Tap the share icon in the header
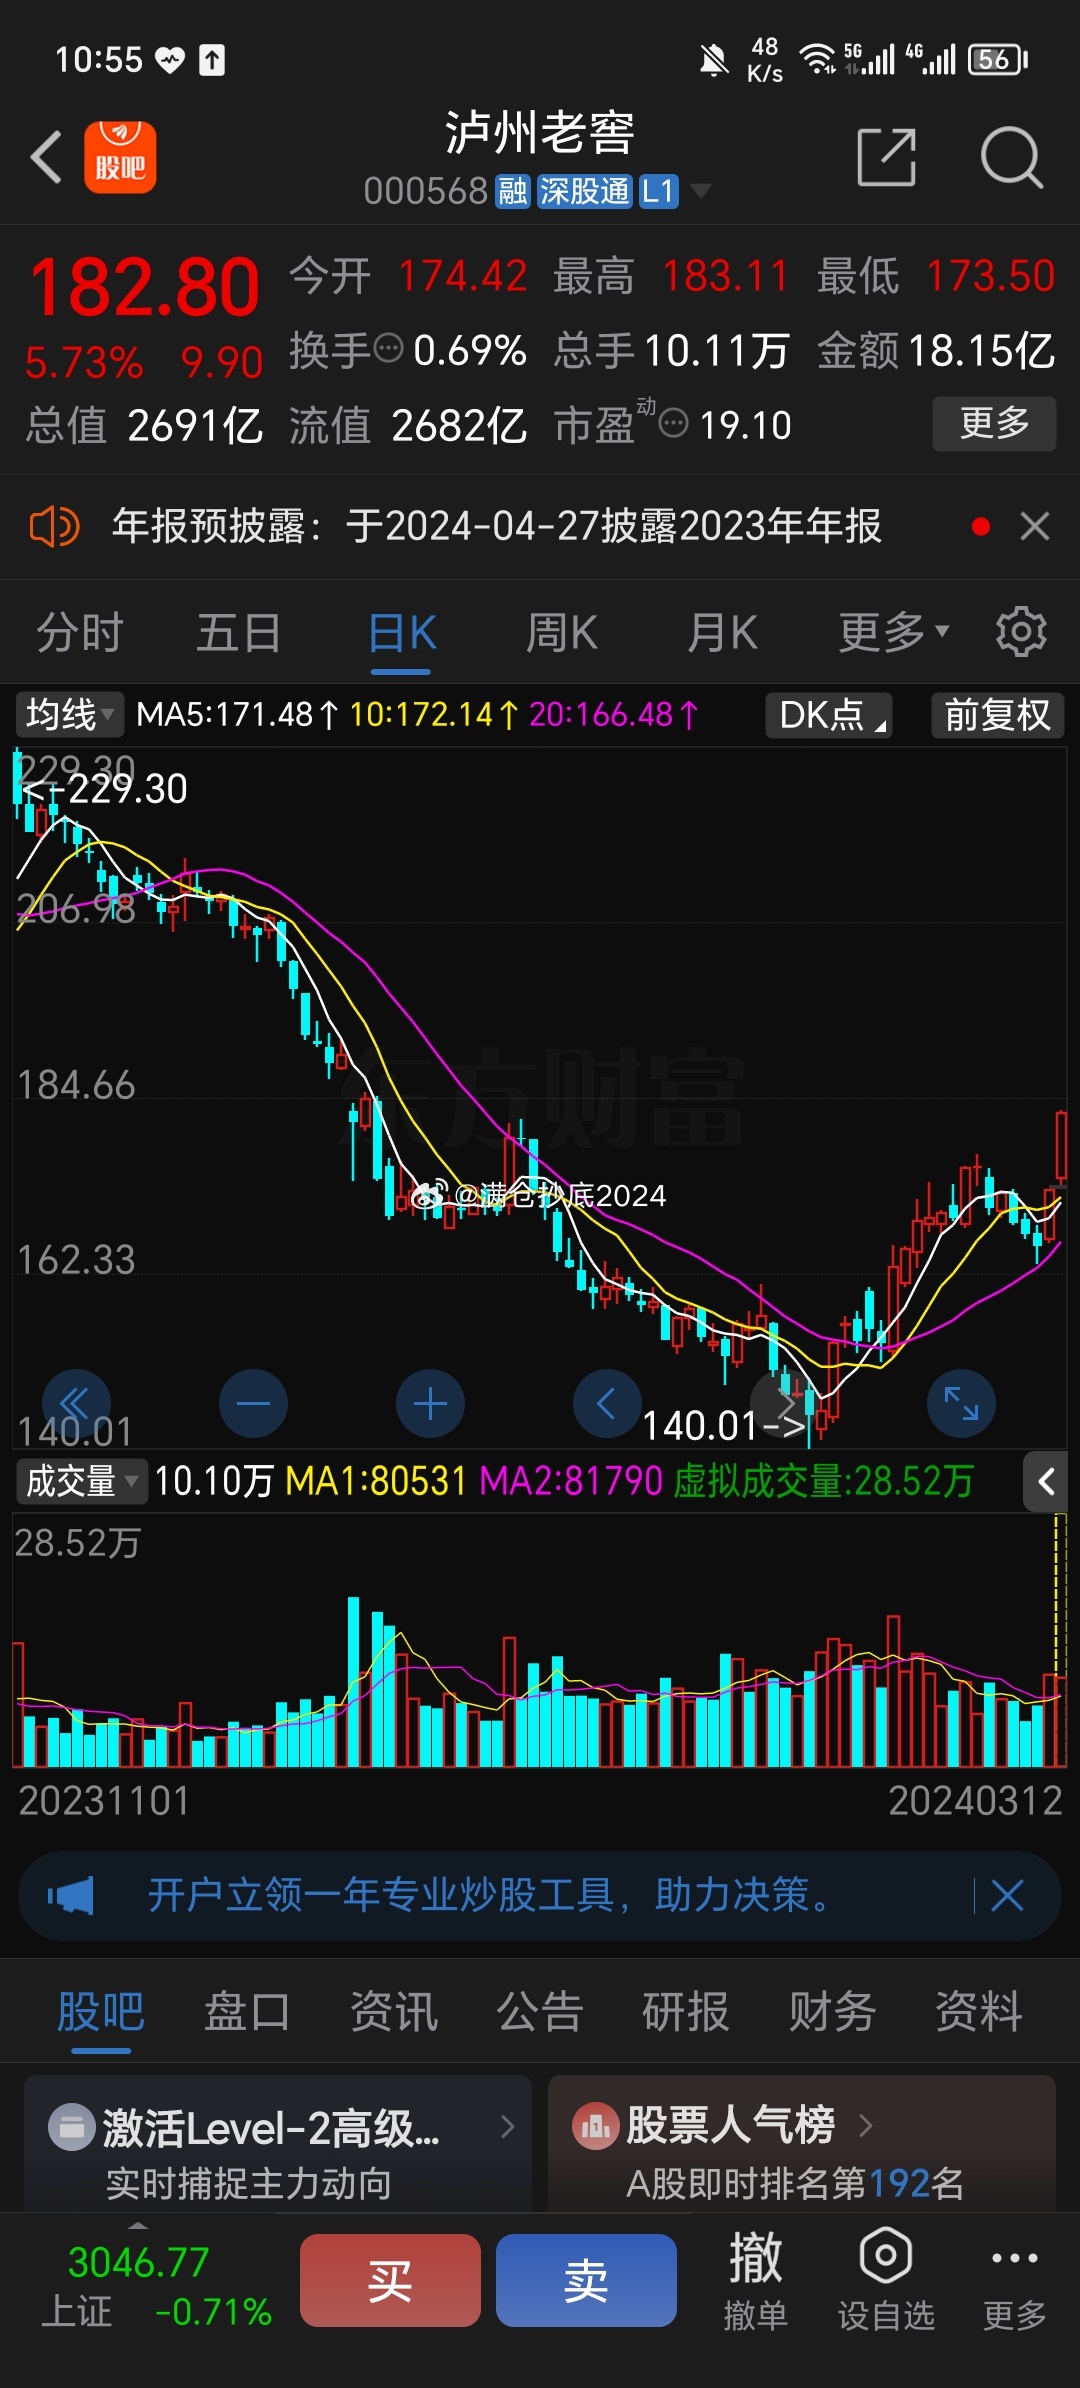1080x2388 pixels. click(x=887, y=157)
